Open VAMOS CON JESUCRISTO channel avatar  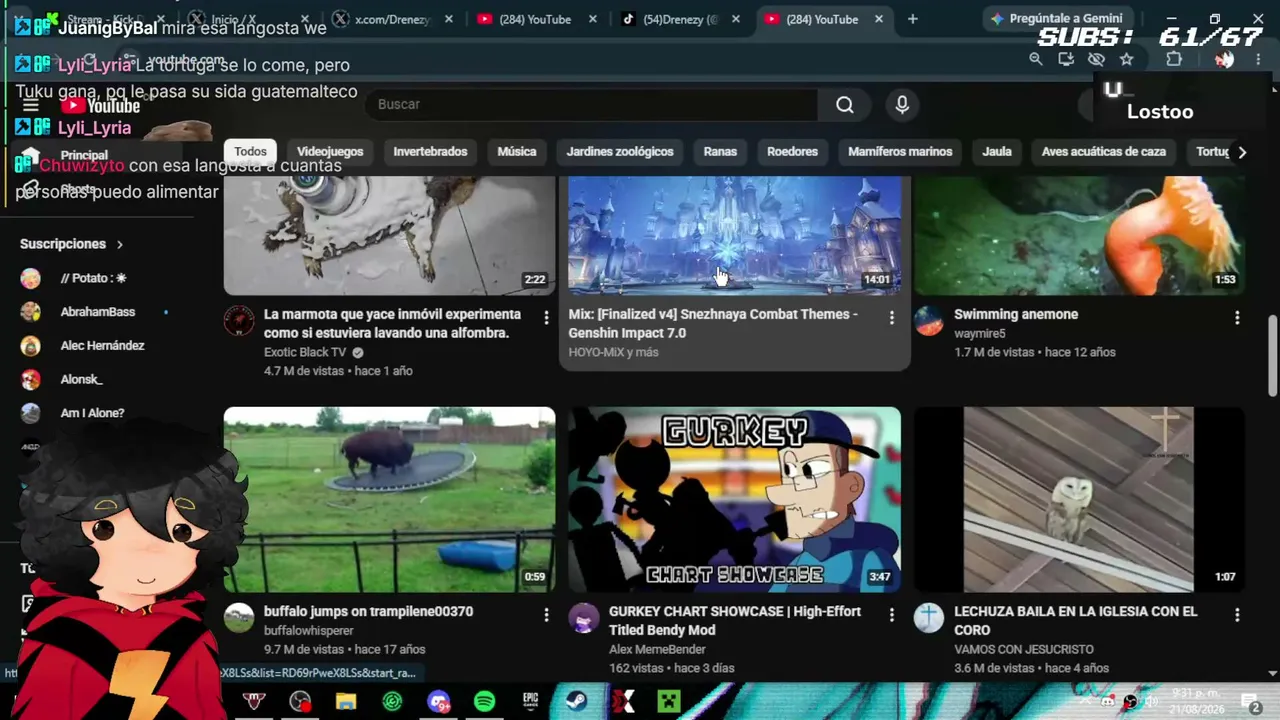pyautogui.click(x=929, y=618)
